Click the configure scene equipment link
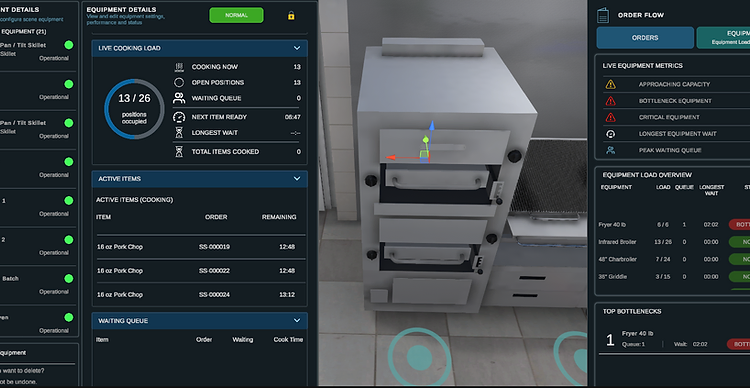The image size is (750, 388). click(x=32, y=20)
